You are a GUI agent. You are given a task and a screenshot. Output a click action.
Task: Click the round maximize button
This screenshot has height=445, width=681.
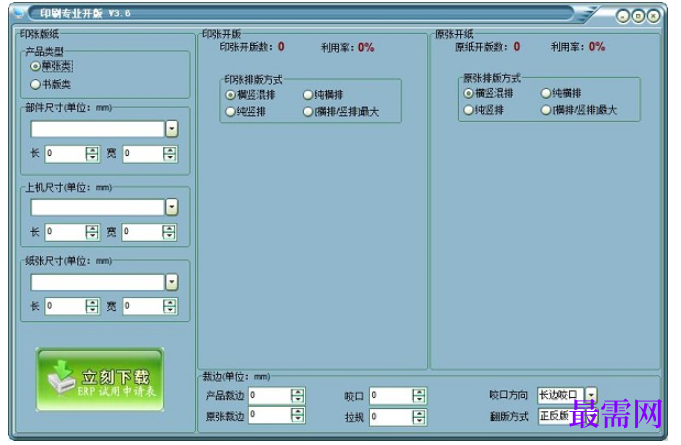click(638, 16)
